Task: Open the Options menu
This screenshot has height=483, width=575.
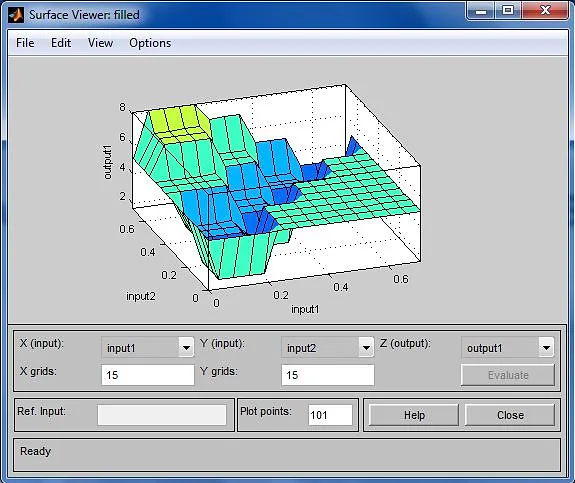Action: pyautogui.click(x=150, y=43)
